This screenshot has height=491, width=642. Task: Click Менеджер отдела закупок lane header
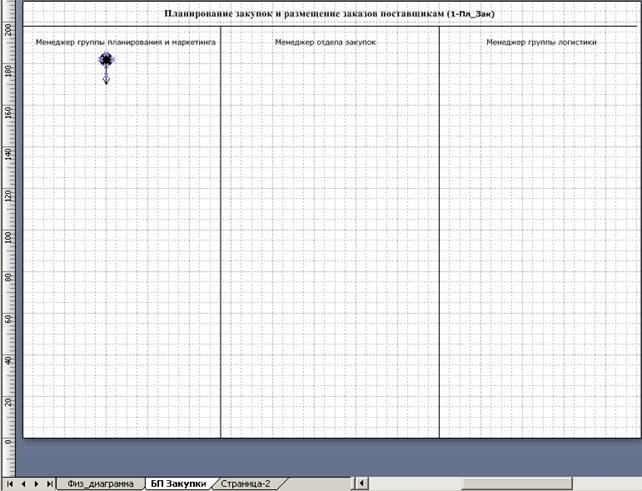326,42
